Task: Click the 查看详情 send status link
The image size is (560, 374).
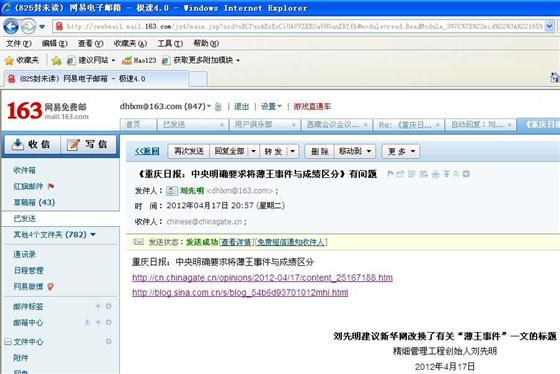Action: [x=236, y=242]
